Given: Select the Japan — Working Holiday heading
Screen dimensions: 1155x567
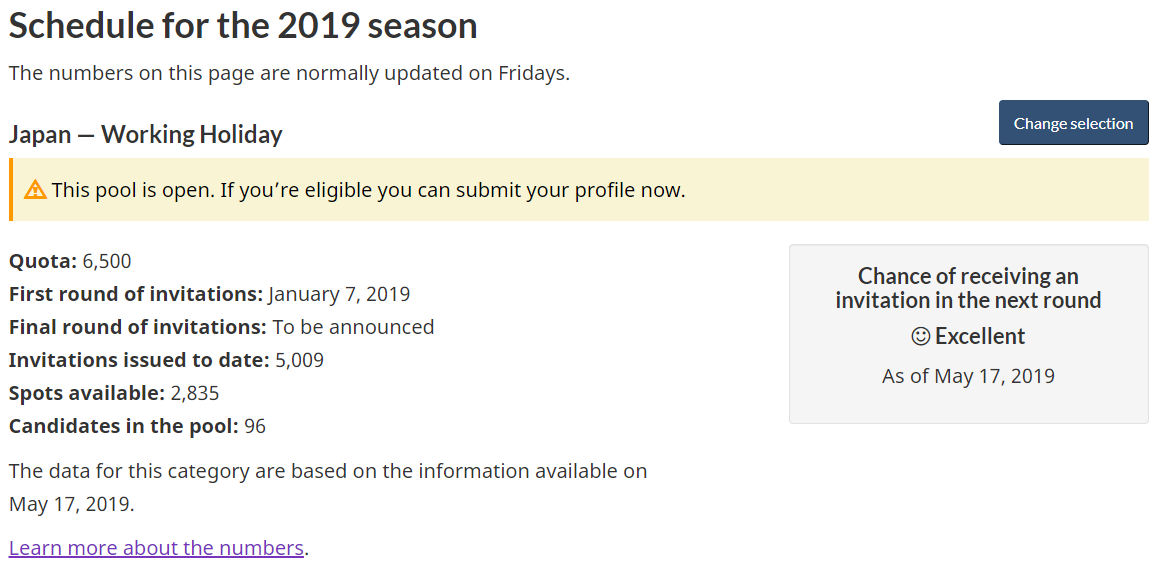Looking at the screenshot, I should pos(146,134).
